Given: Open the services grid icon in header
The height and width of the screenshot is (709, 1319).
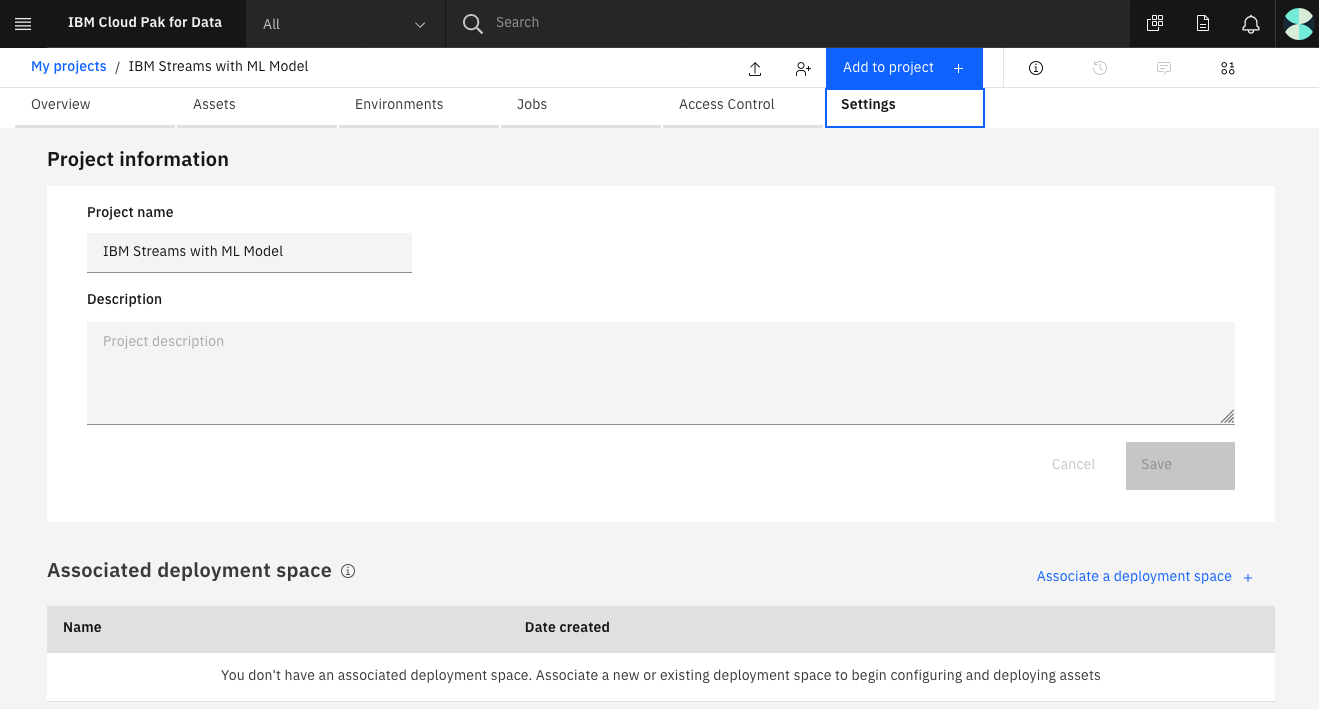Looking at the screenshot, I should click(1155, 23).
